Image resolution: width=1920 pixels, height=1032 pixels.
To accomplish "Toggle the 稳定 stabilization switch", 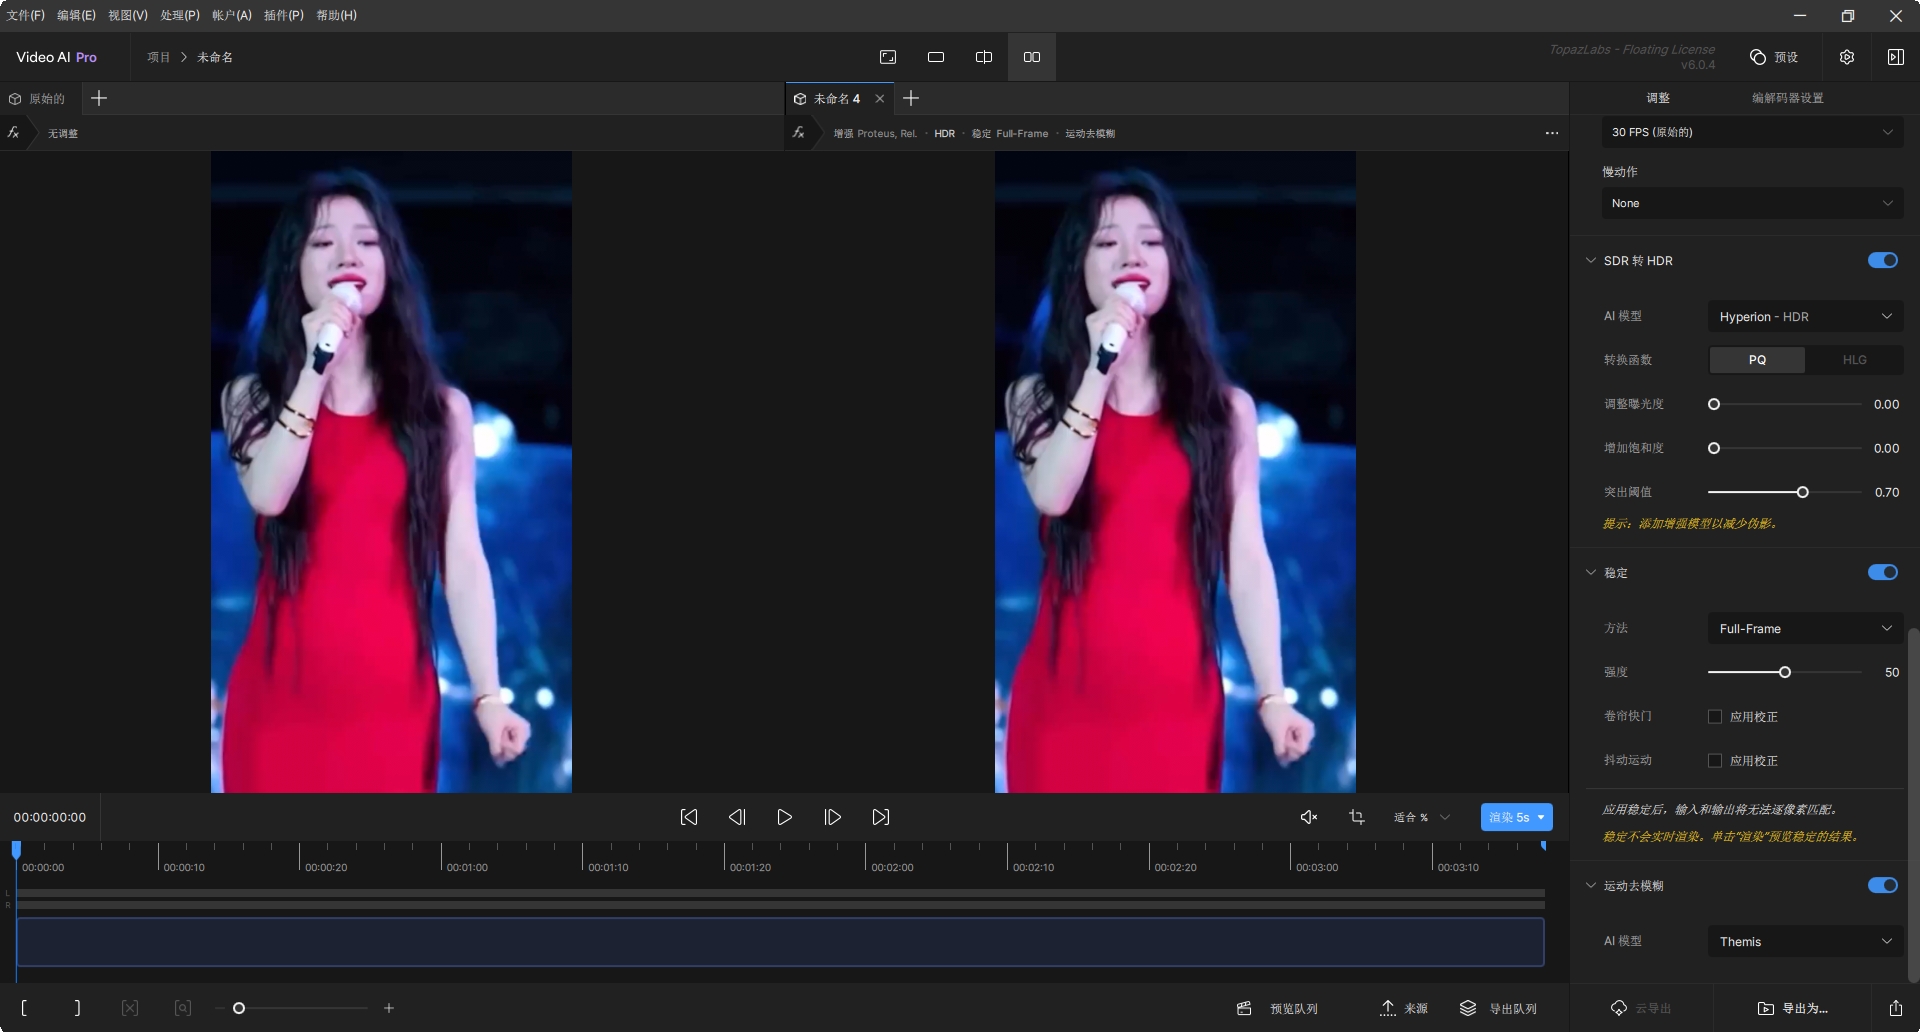I will pyautogui.click(x=1883, y=572).
